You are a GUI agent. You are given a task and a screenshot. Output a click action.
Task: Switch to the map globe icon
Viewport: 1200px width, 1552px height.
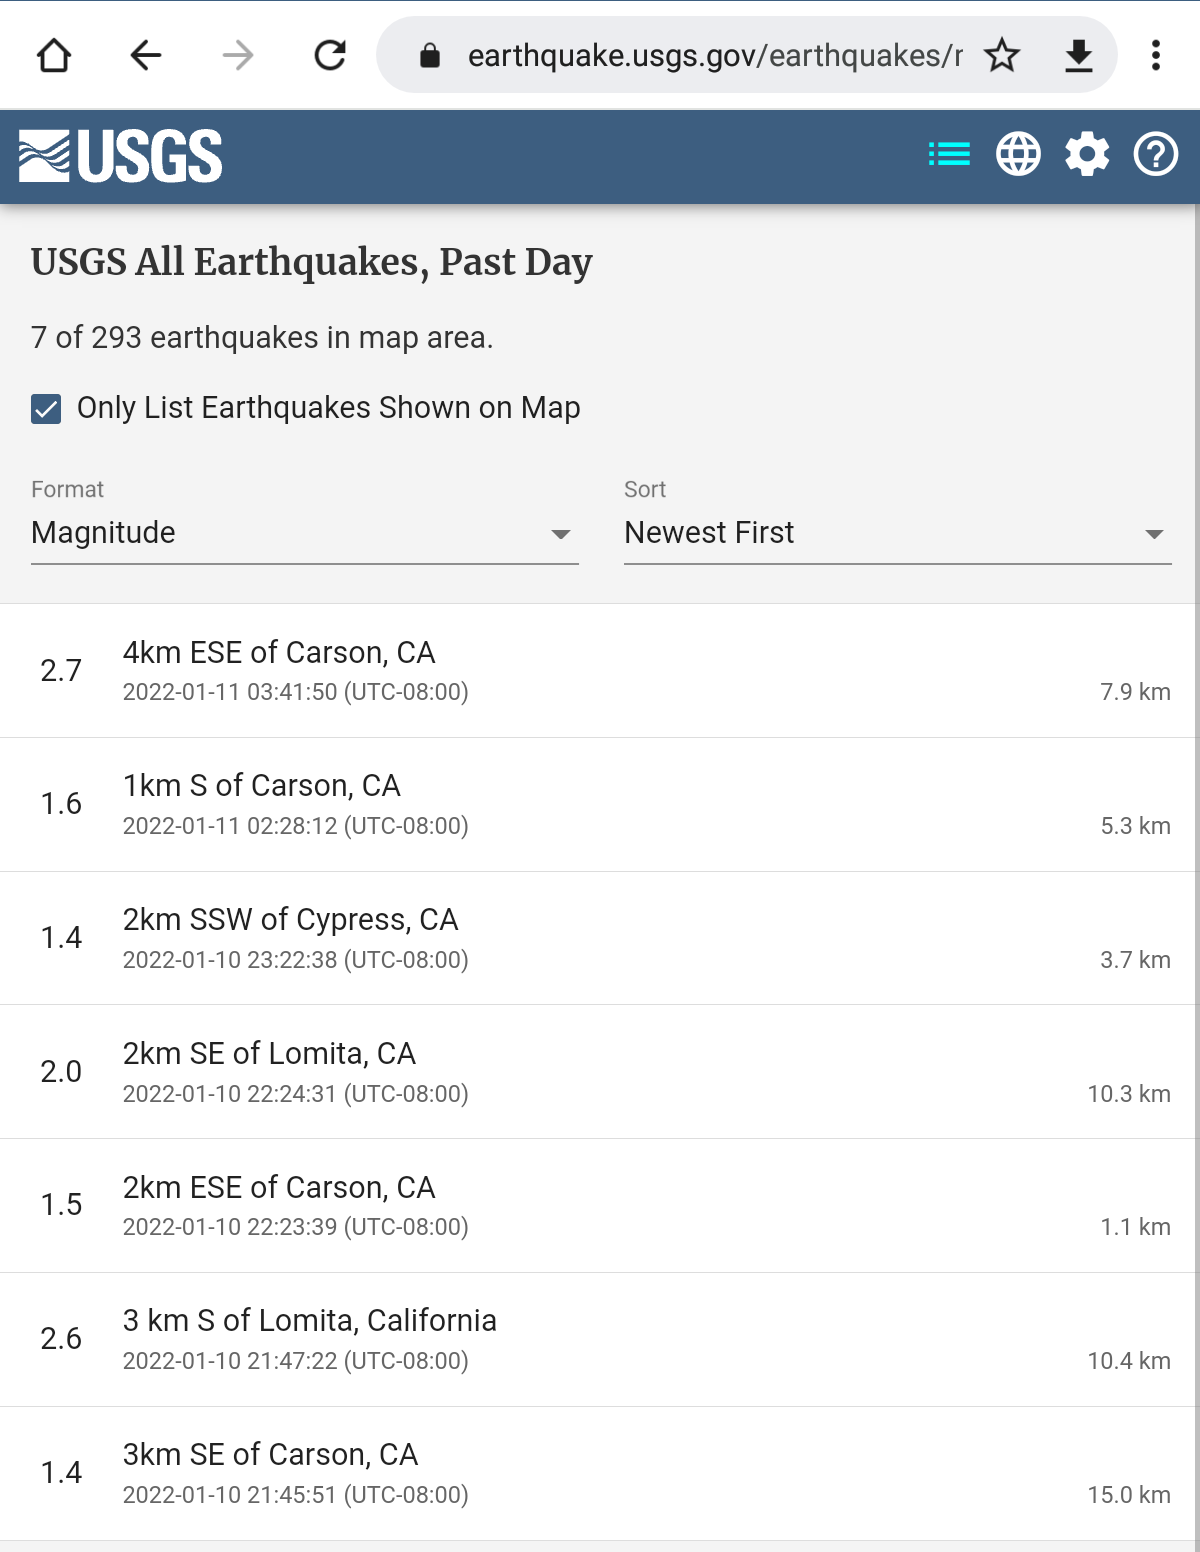click(1018, 155)
